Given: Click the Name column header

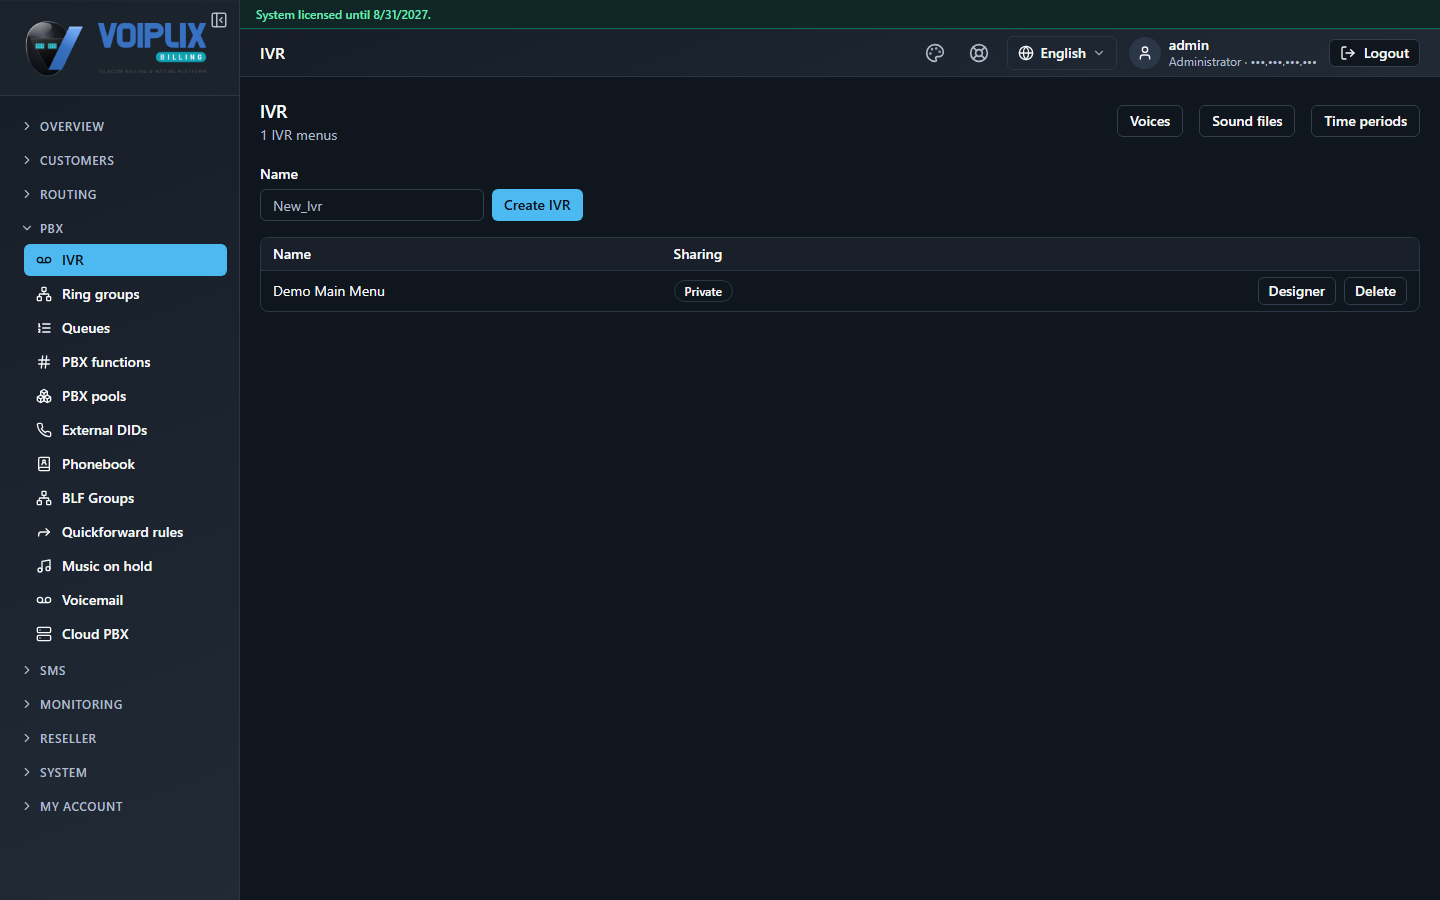Looking at the screenshot, I should tap(292, 254).
